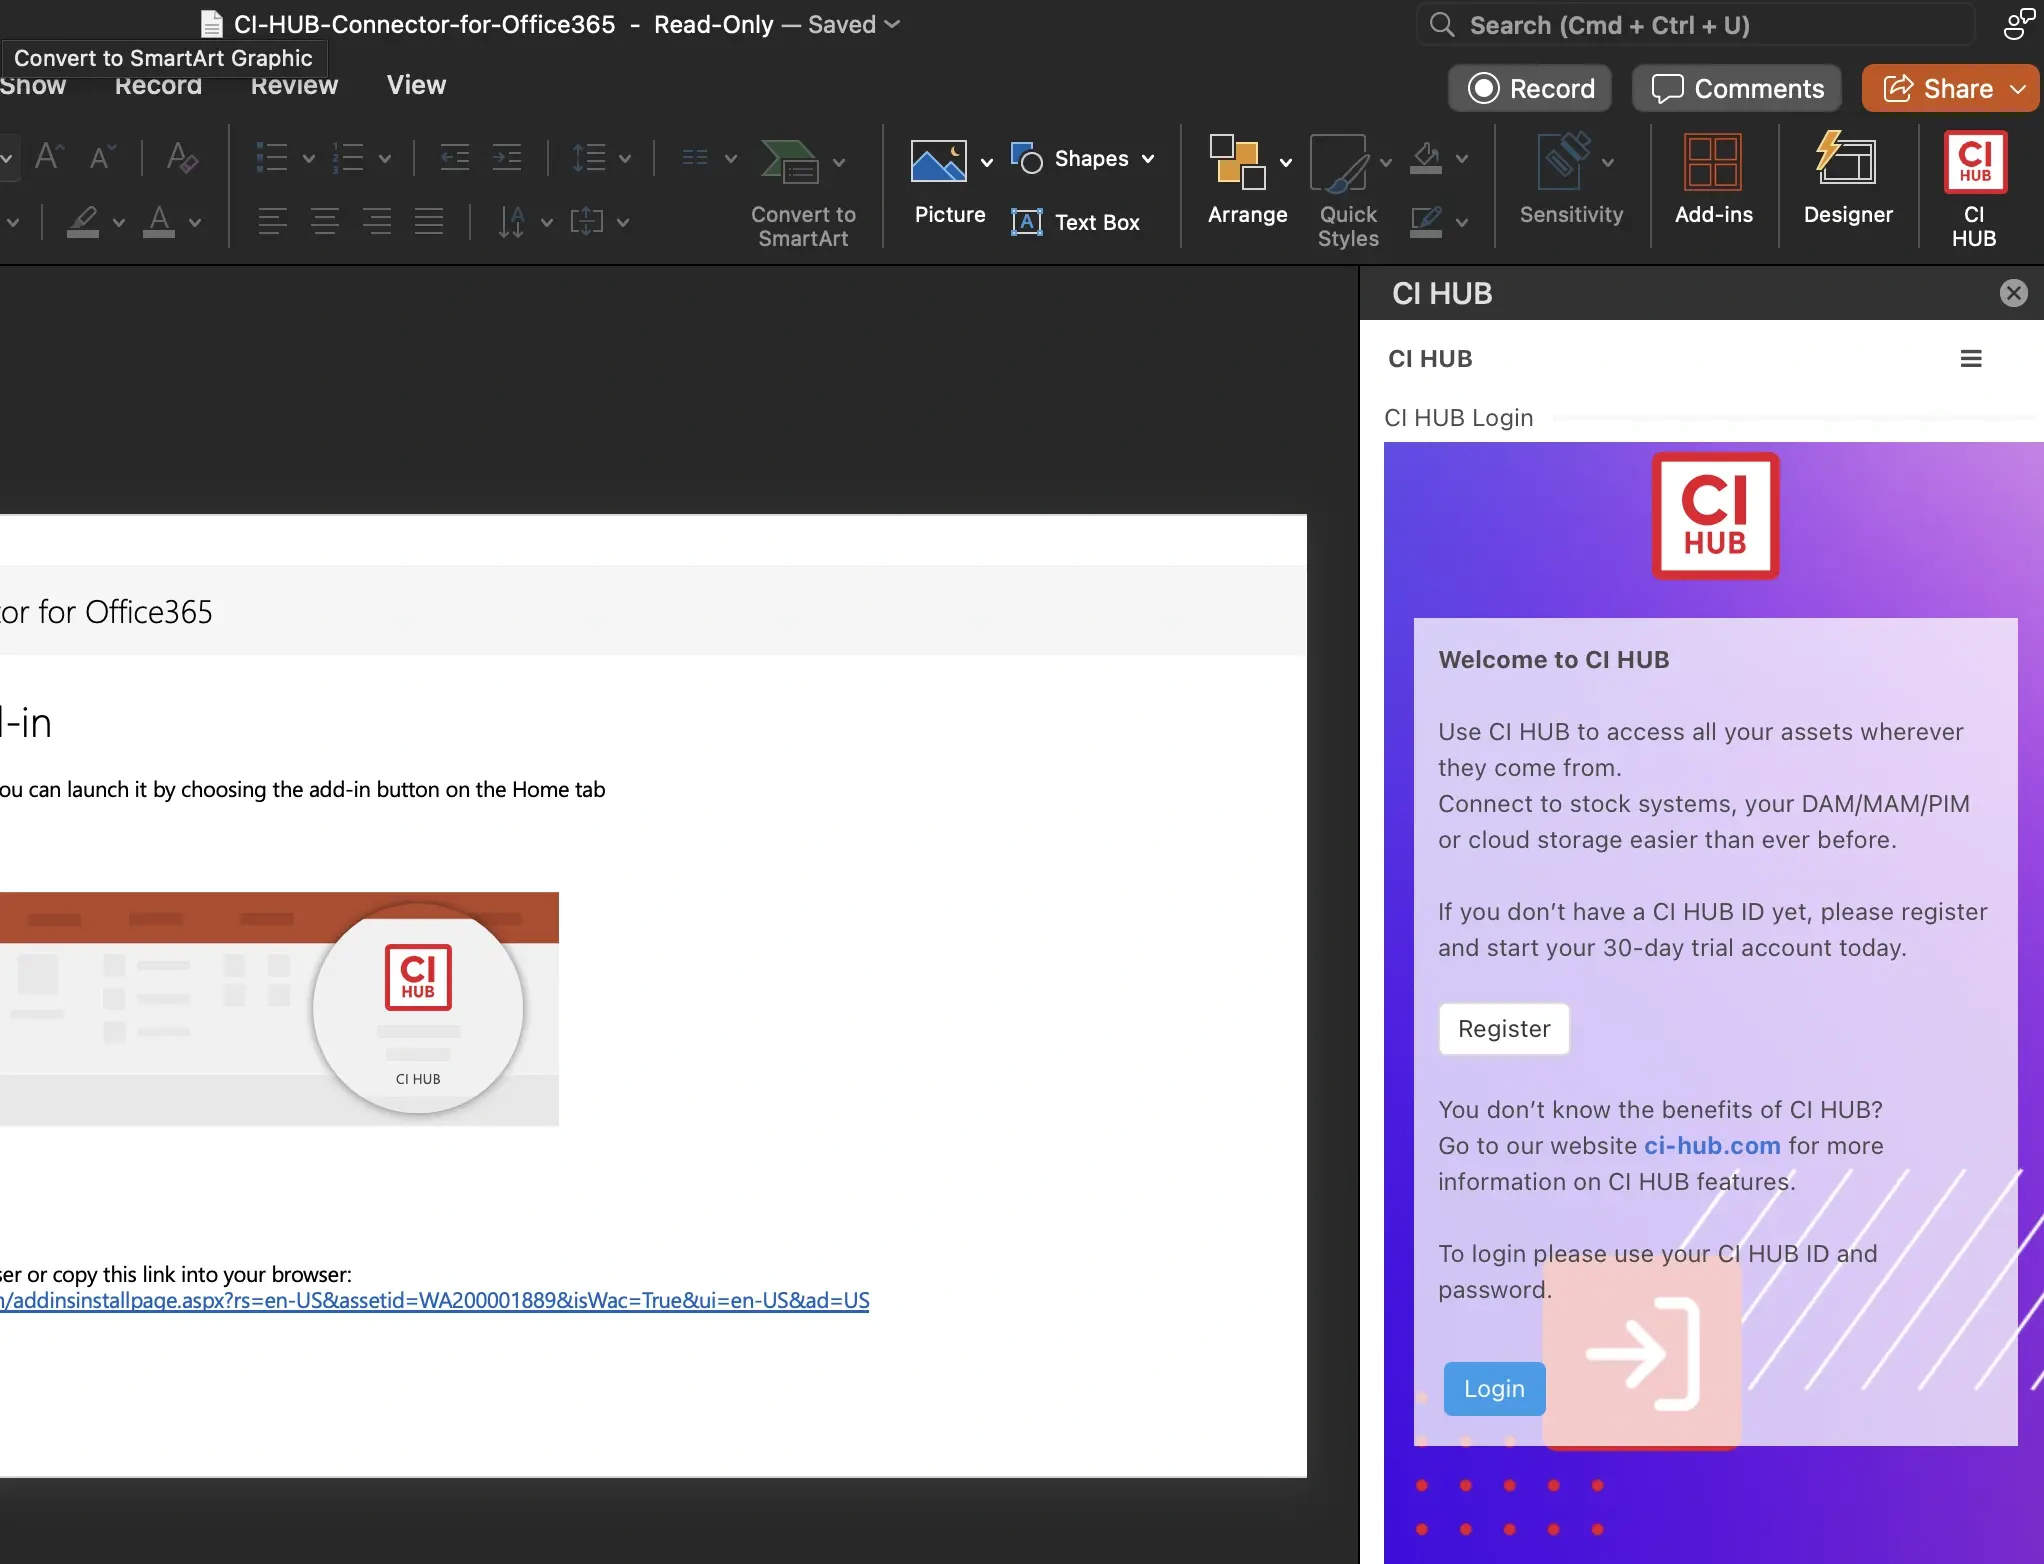The width and height of the screenshot is (2044, 1564).
Task: Align text to the right
Action: tap(377, 221)
